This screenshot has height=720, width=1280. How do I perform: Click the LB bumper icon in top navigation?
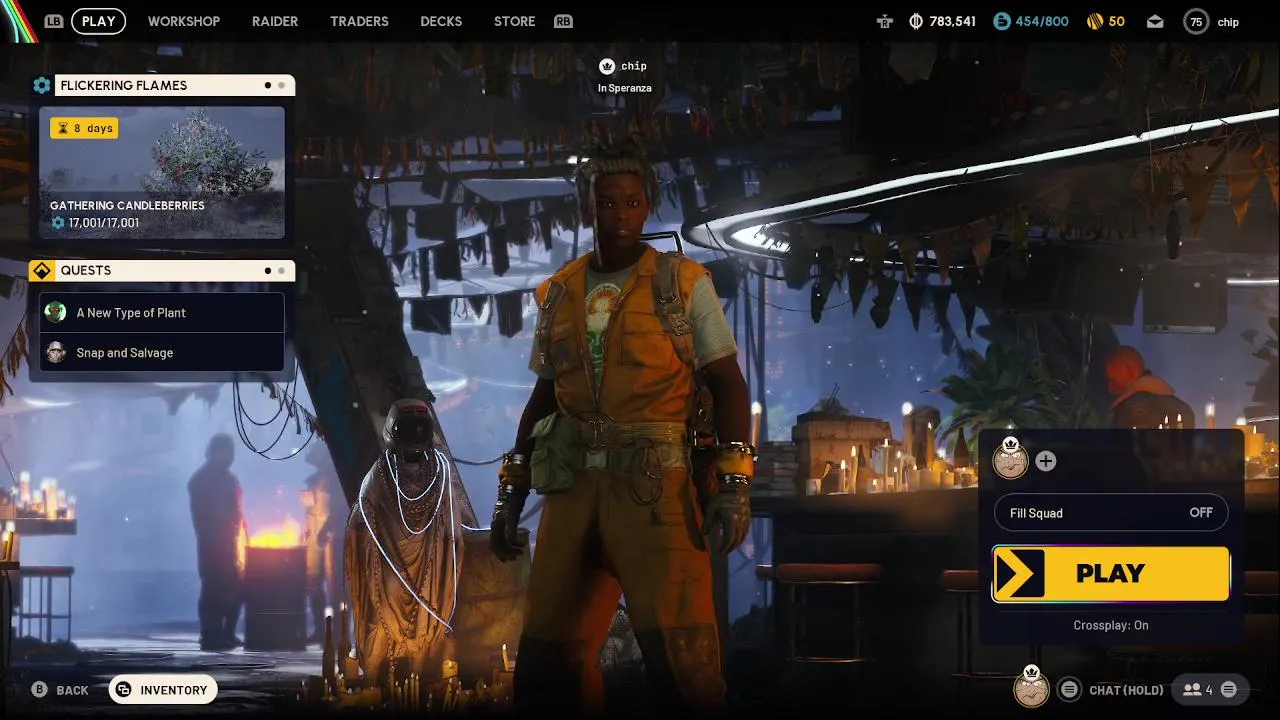point(54,21)
